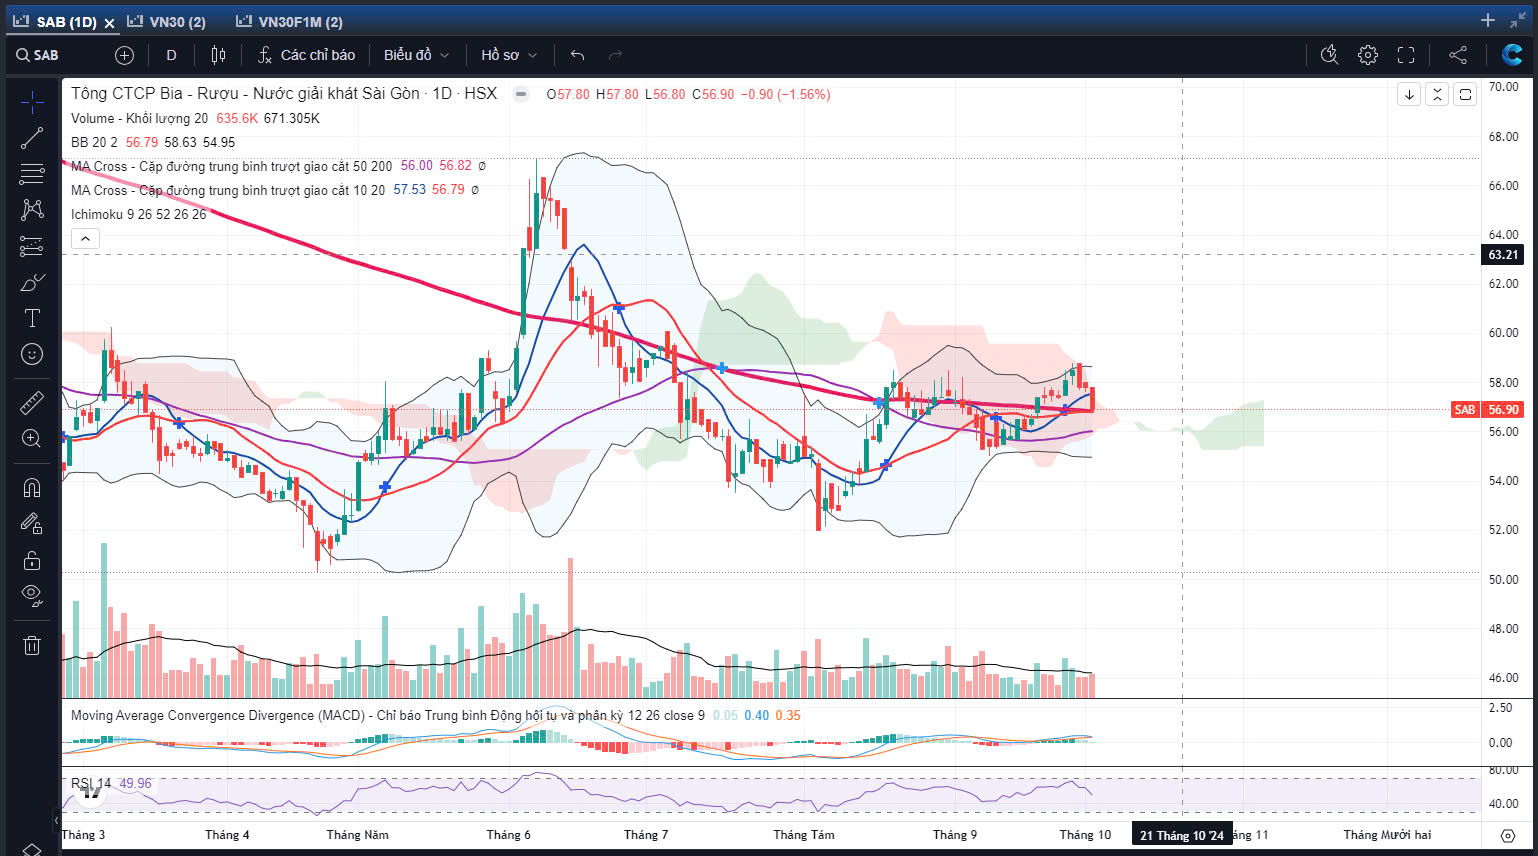Open time axis settings gear at bottom right
Screen dimensions: 1538x856
(1508, 835)
